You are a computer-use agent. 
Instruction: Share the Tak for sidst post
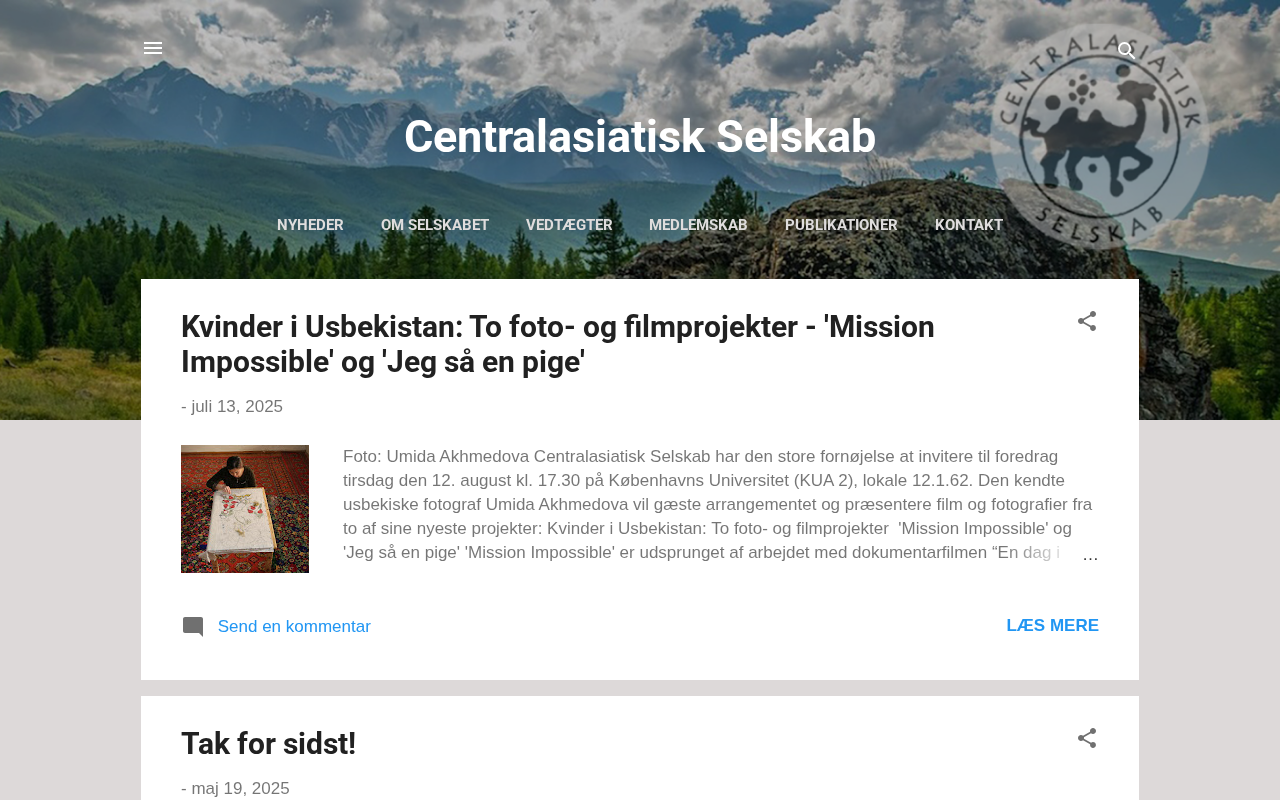tap(1087, 739)
